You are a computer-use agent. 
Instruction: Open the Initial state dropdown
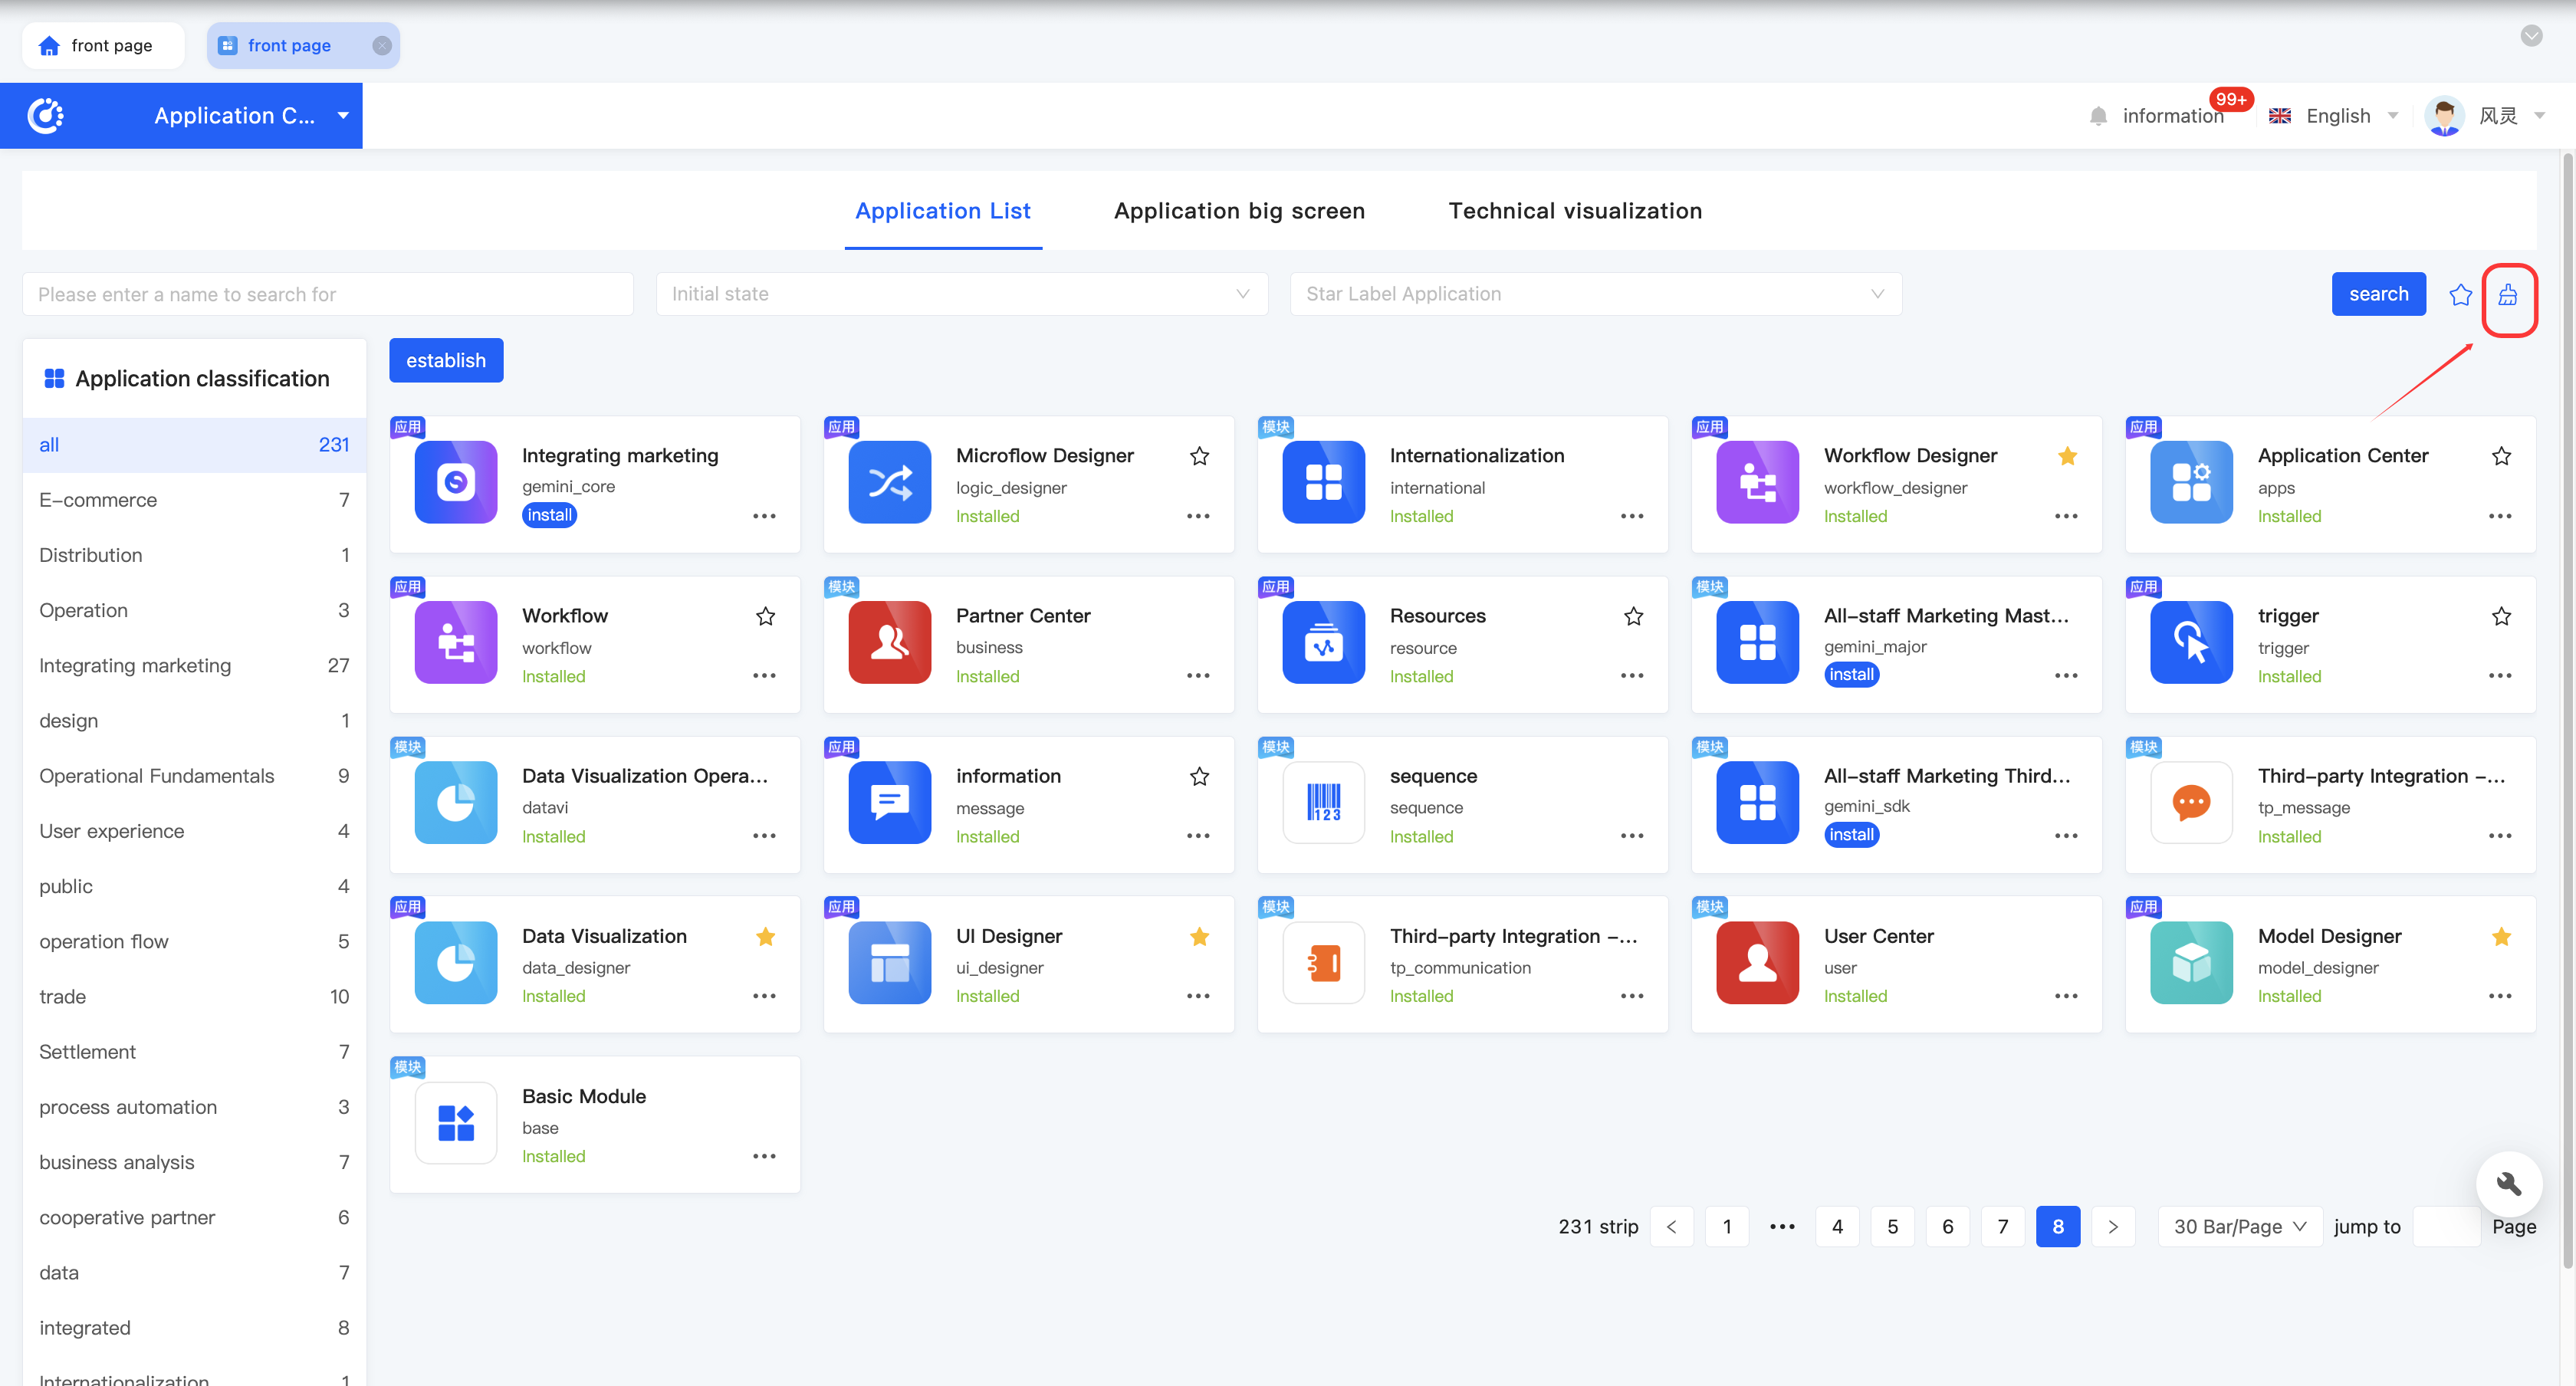click(961, 294)
